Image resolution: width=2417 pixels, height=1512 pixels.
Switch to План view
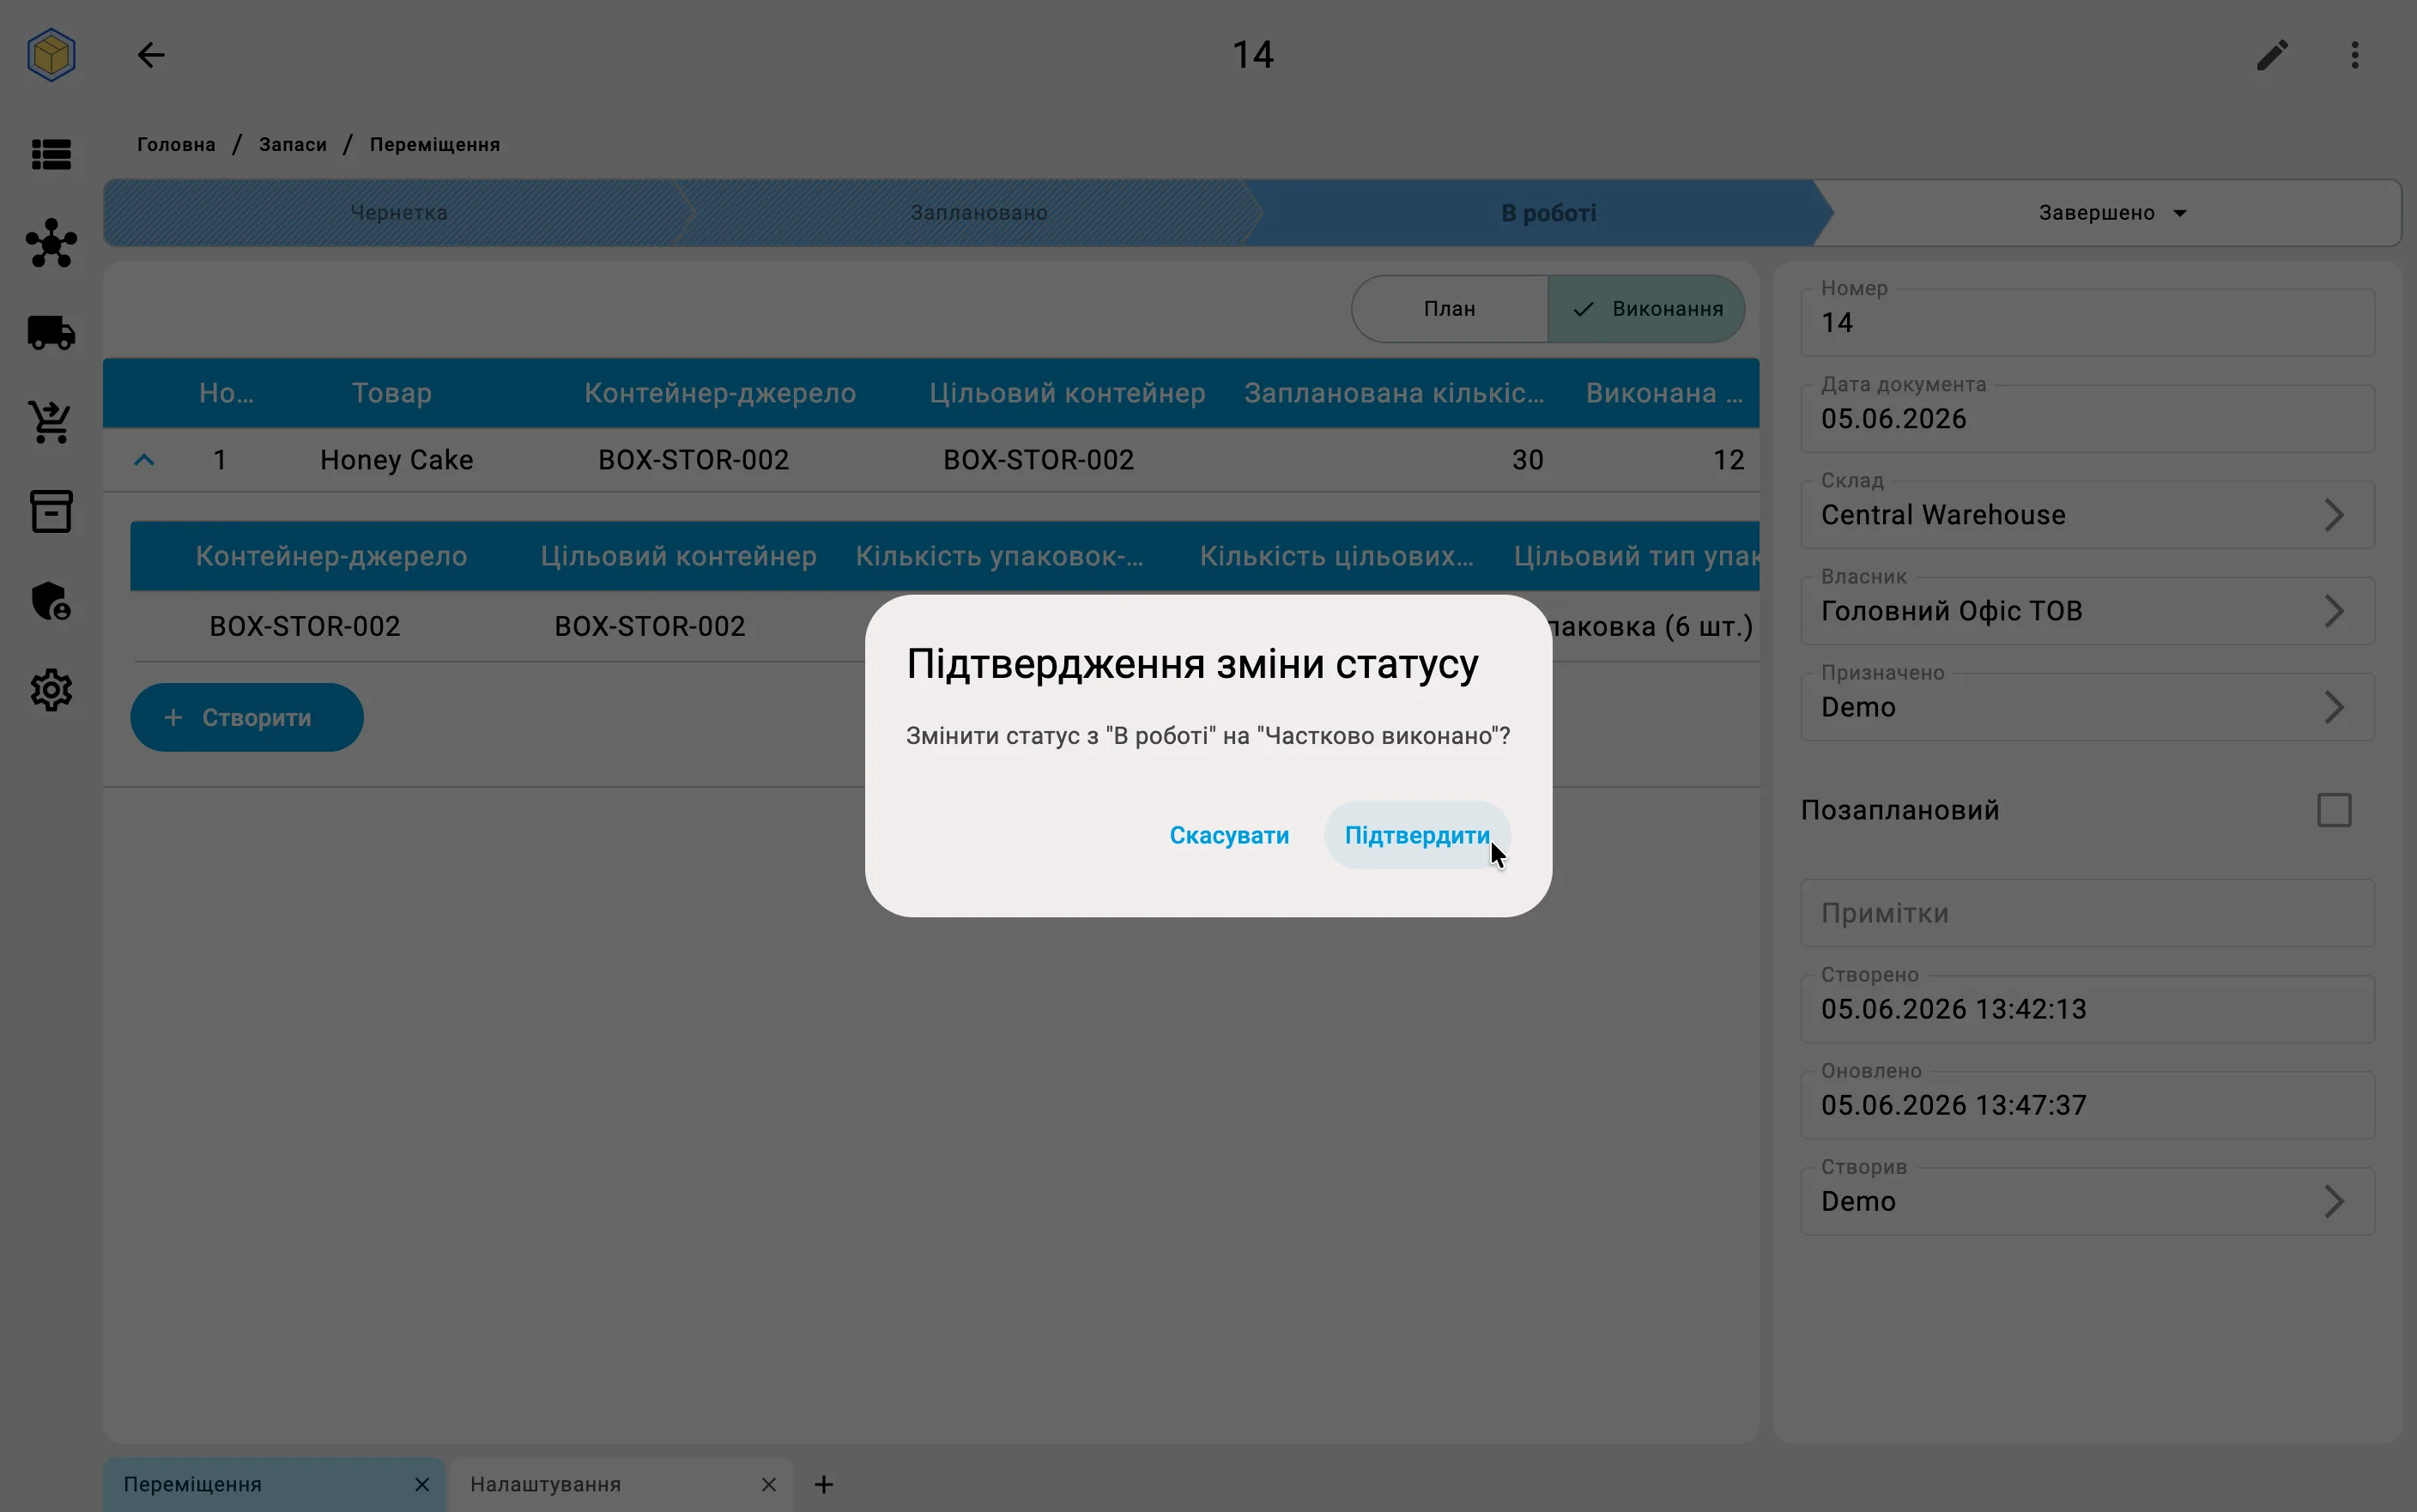(1449, 309)
